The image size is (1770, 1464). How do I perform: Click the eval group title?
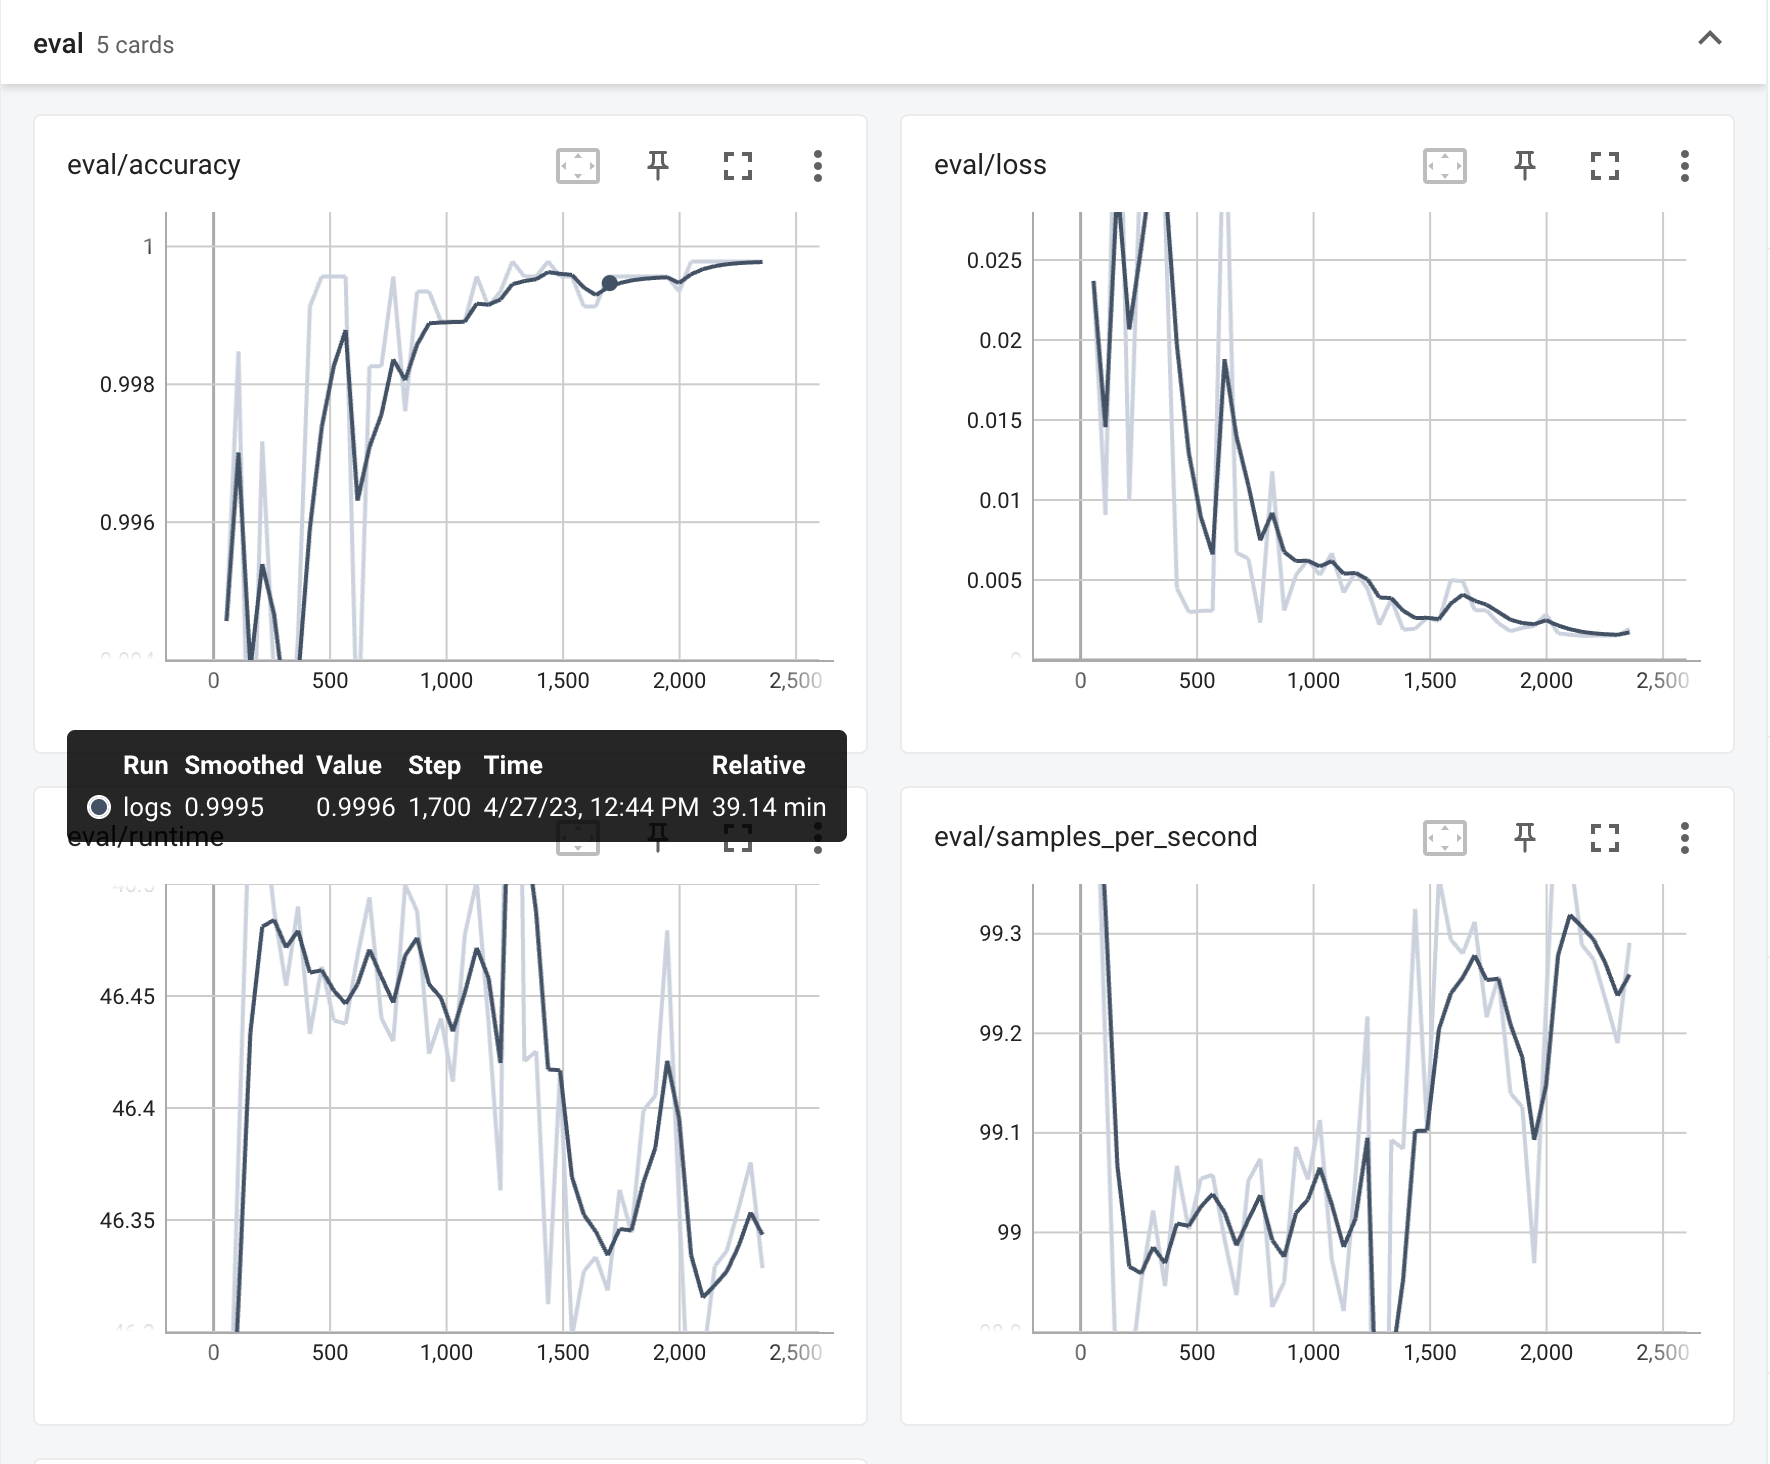pos(58,44)
